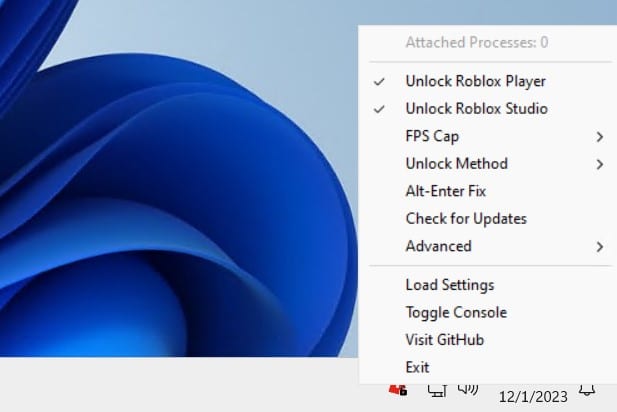Toggle the Unlock Roblox Player option

pyautogui.click(x=488, y=81)
